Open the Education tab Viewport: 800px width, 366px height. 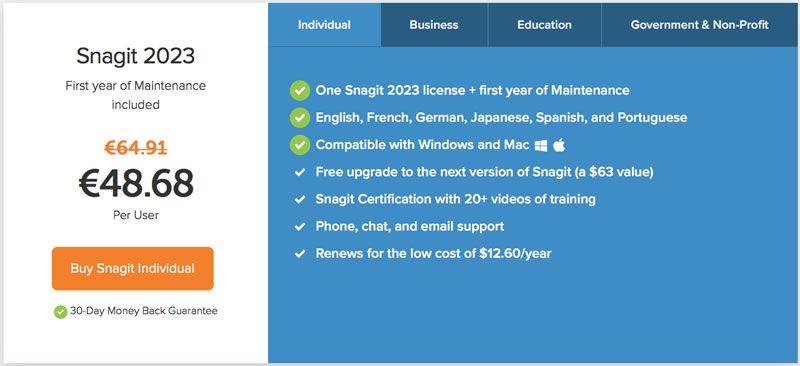click(x=544, y=25)
